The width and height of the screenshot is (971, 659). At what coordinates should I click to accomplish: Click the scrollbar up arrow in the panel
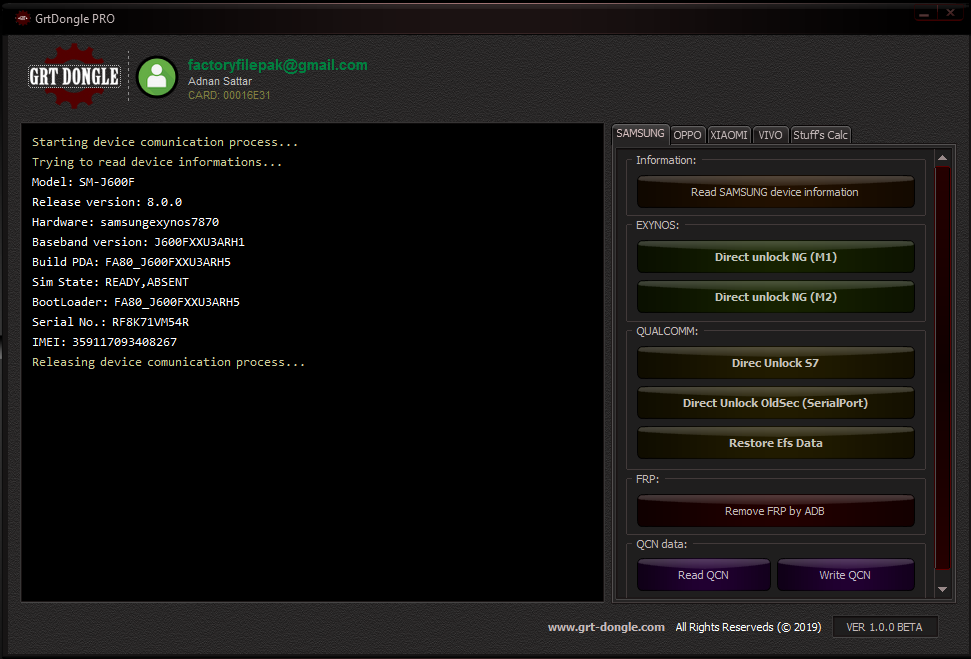(x=943, y=158)
